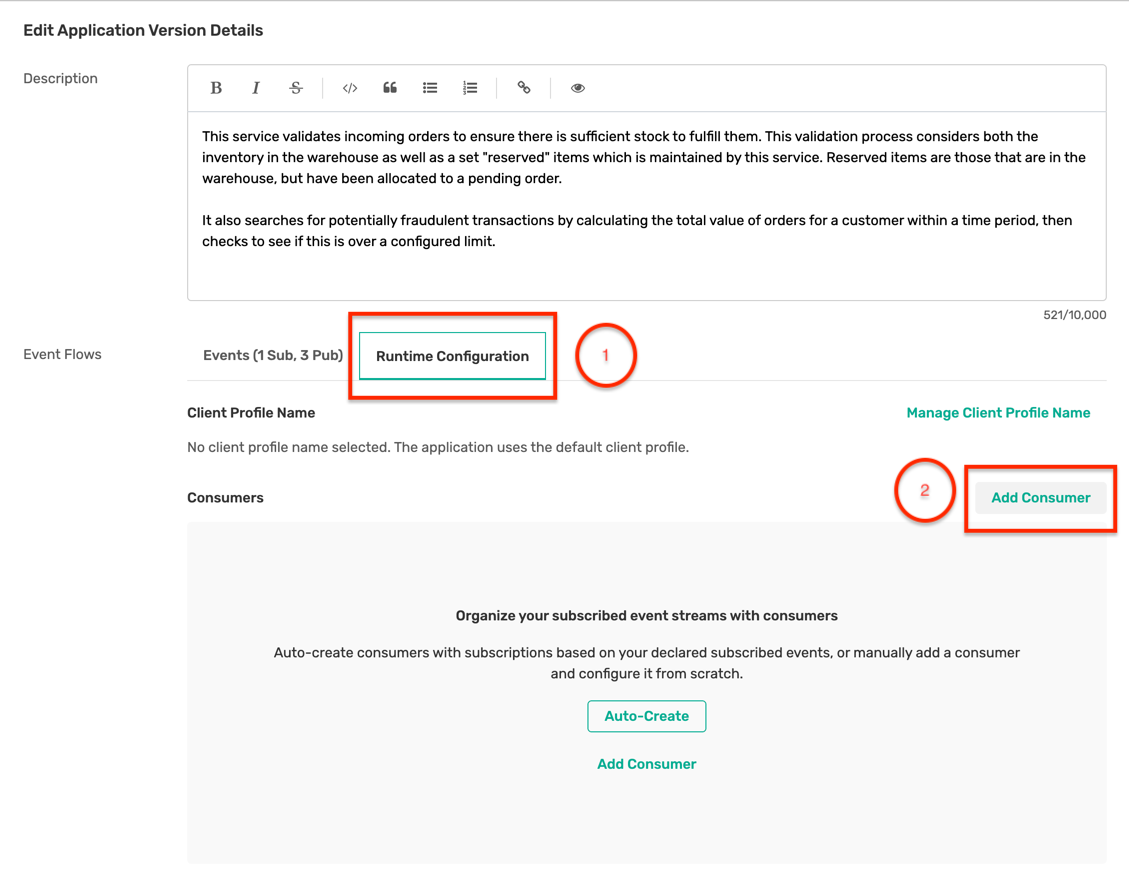The image size is (1129, 882).
Task: Insert a hyperlink using the link icon
Action: (x=524, y=88)
